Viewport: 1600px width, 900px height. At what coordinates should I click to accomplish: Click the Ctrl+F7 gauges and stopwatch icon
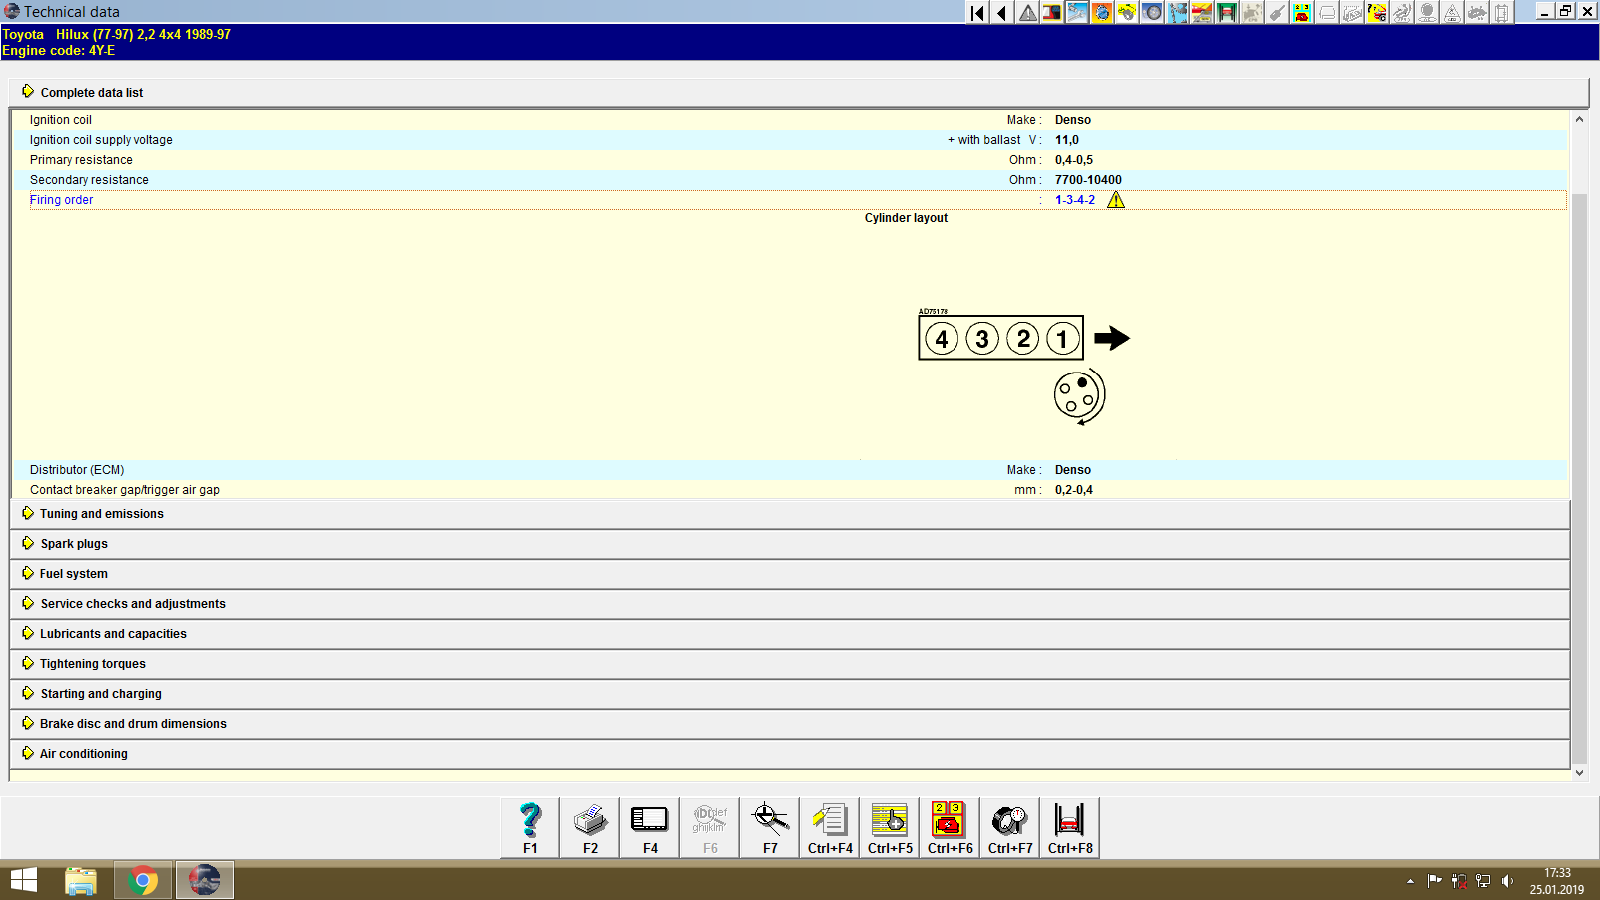tap(1009, 823)
